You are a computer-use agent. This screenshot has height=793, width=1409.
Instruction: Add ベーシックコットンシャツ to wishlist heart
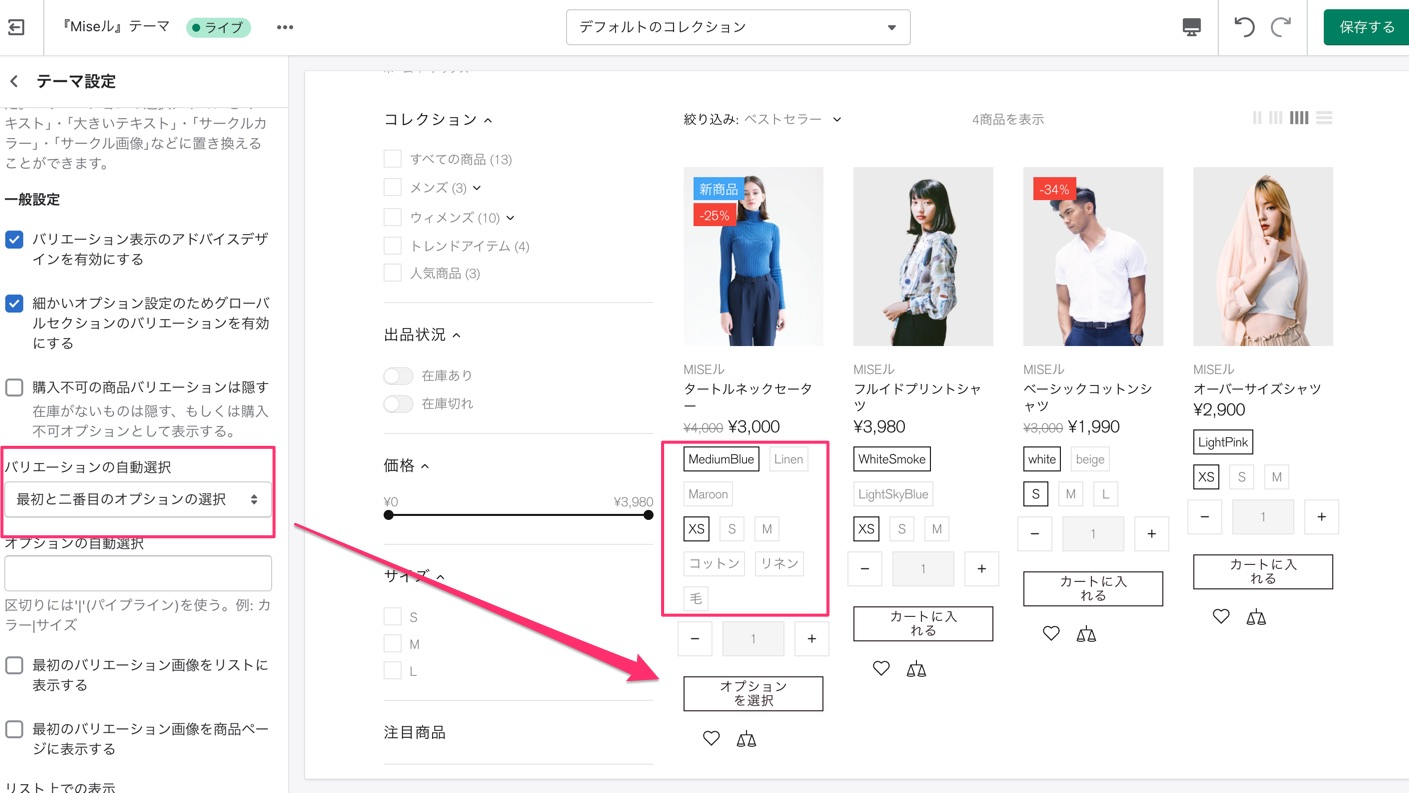[1051, 634]
